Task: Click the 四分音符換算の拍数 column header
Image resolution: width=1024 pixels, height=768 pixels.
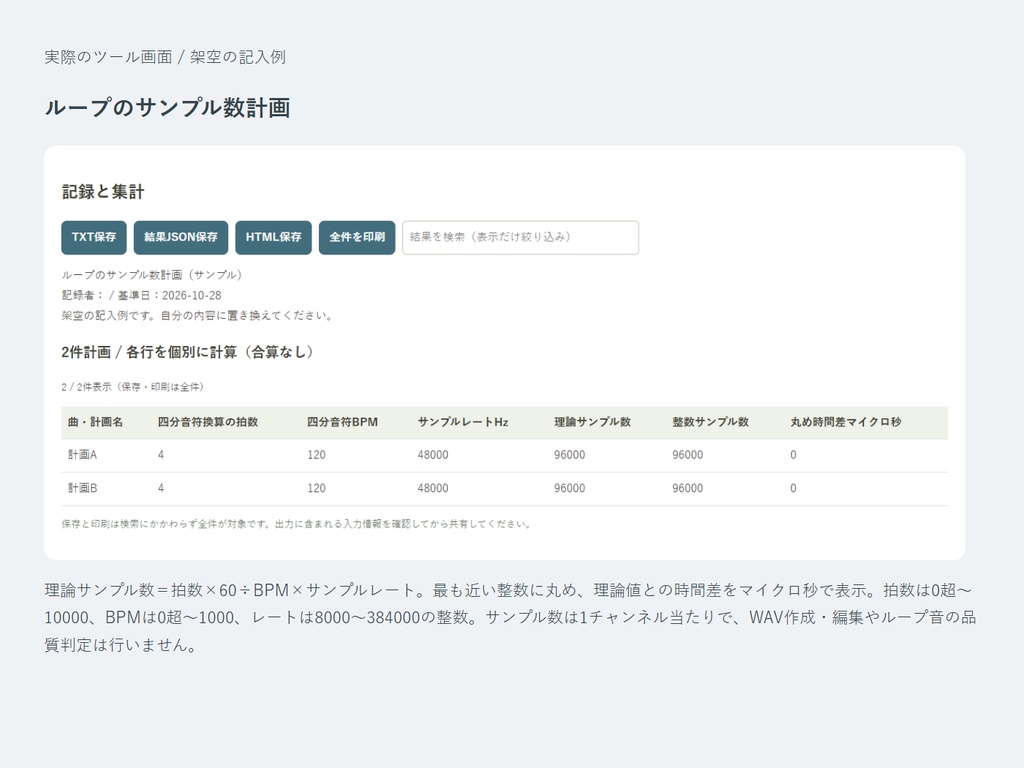Action: (208, 422)
